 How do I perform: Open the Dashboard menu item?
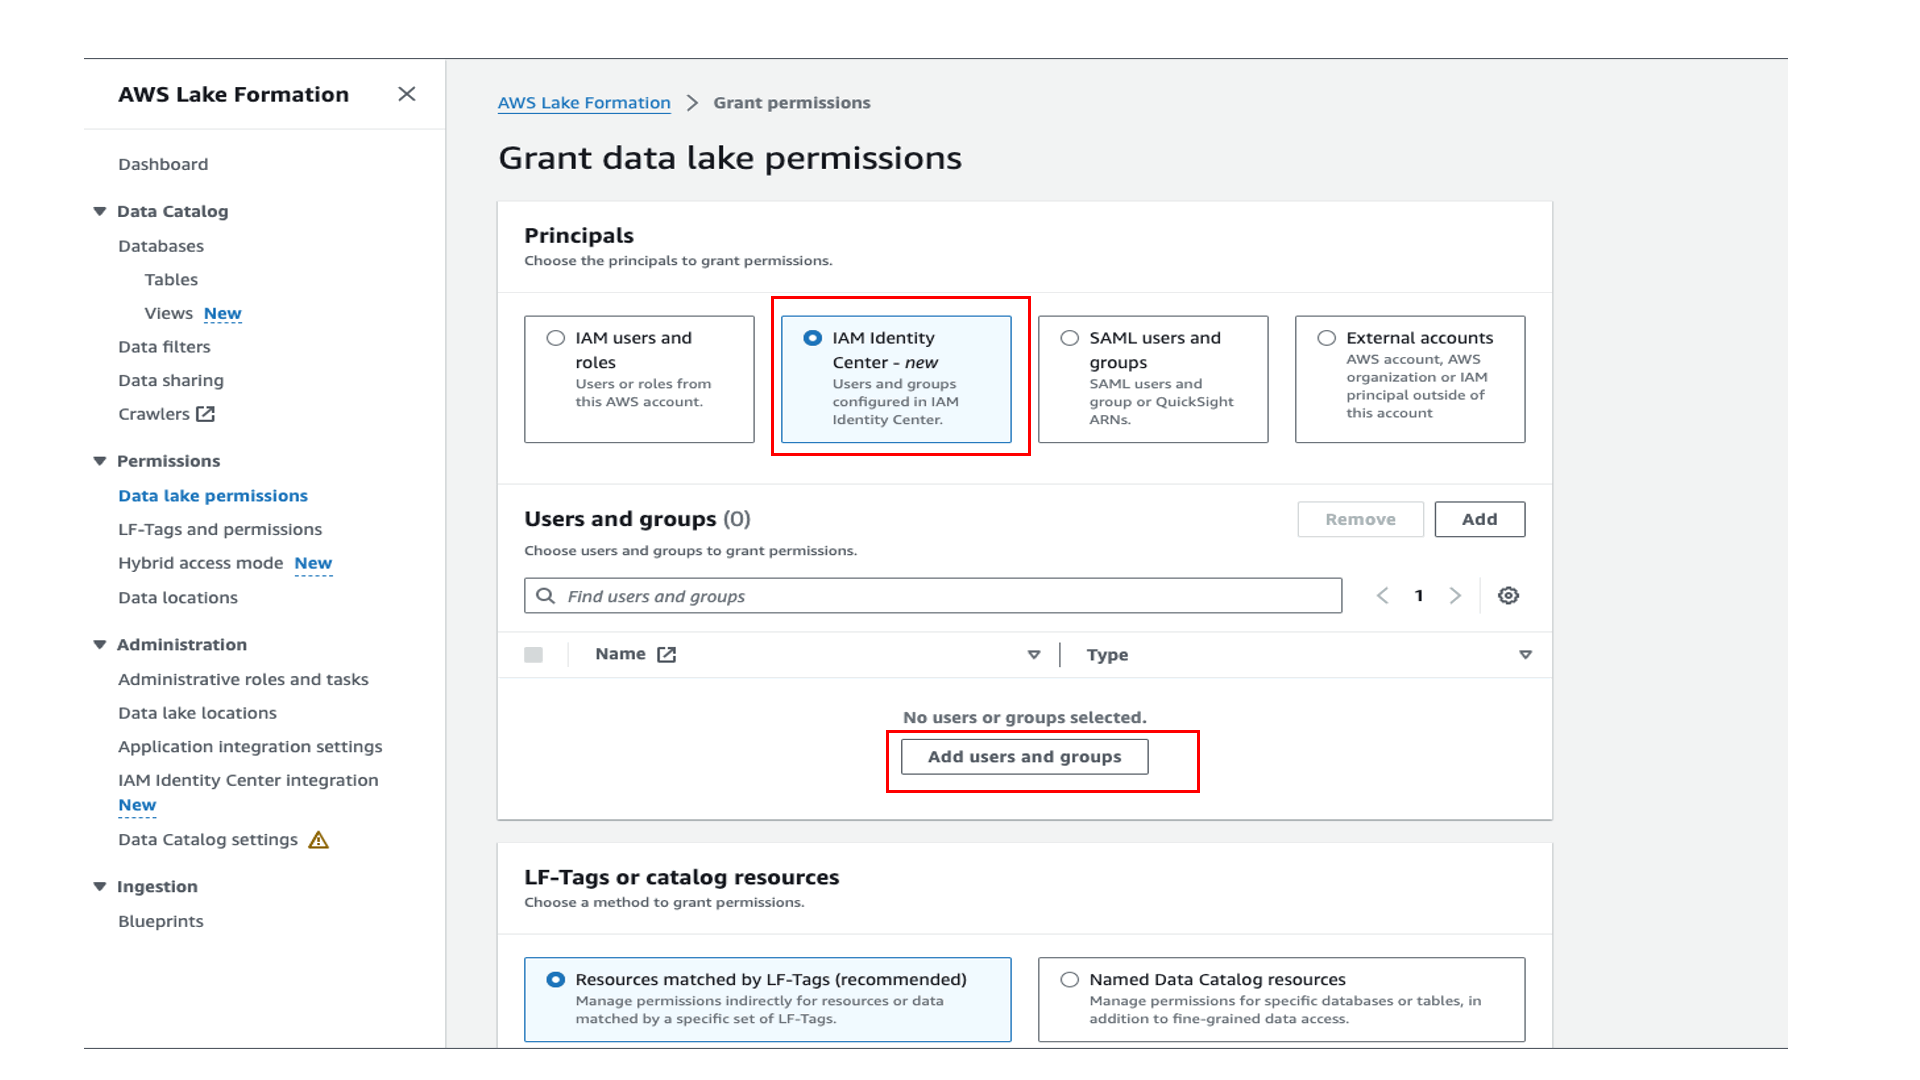coord(163,164)
